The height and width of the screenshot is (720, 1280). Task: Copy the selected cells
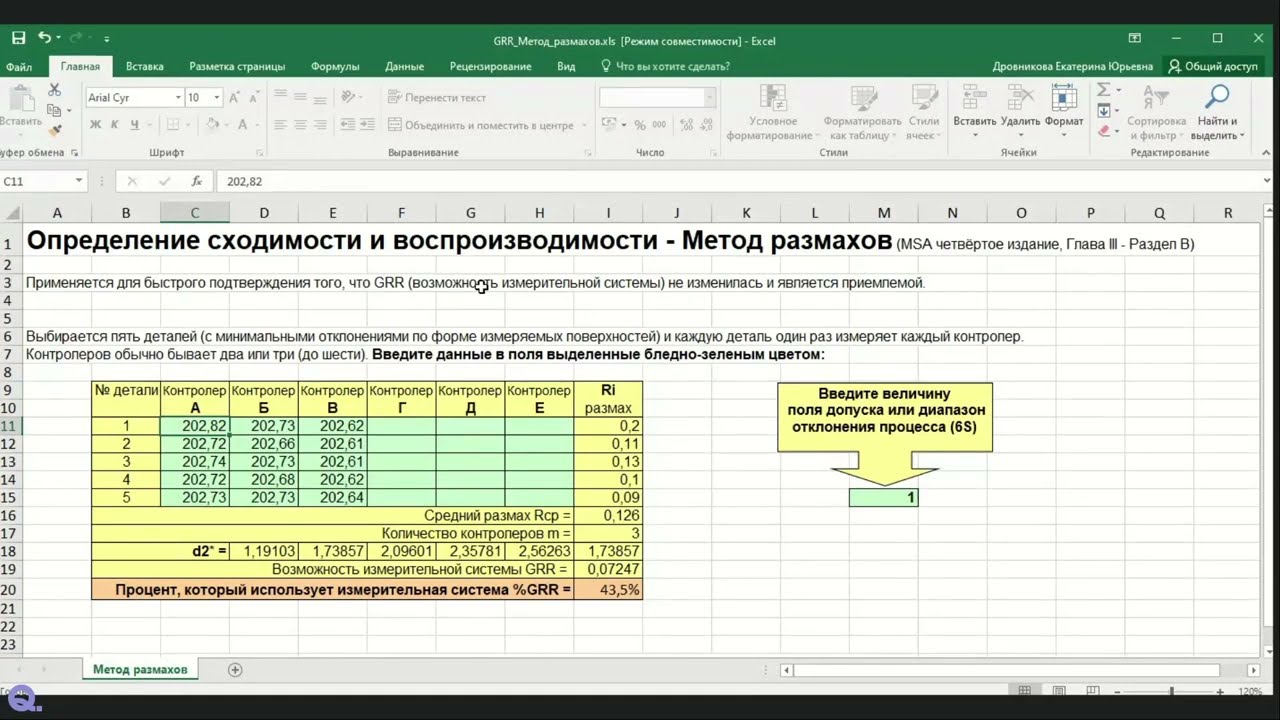coord(54,110)
